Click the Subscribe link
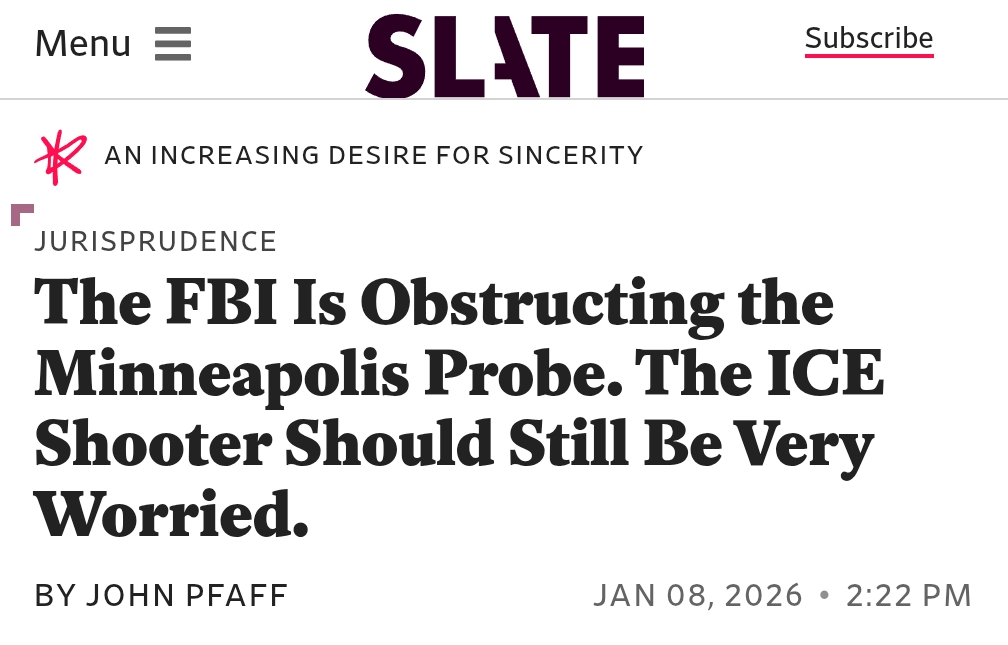This screenshot has height=645, width=1008. point(868,38)
